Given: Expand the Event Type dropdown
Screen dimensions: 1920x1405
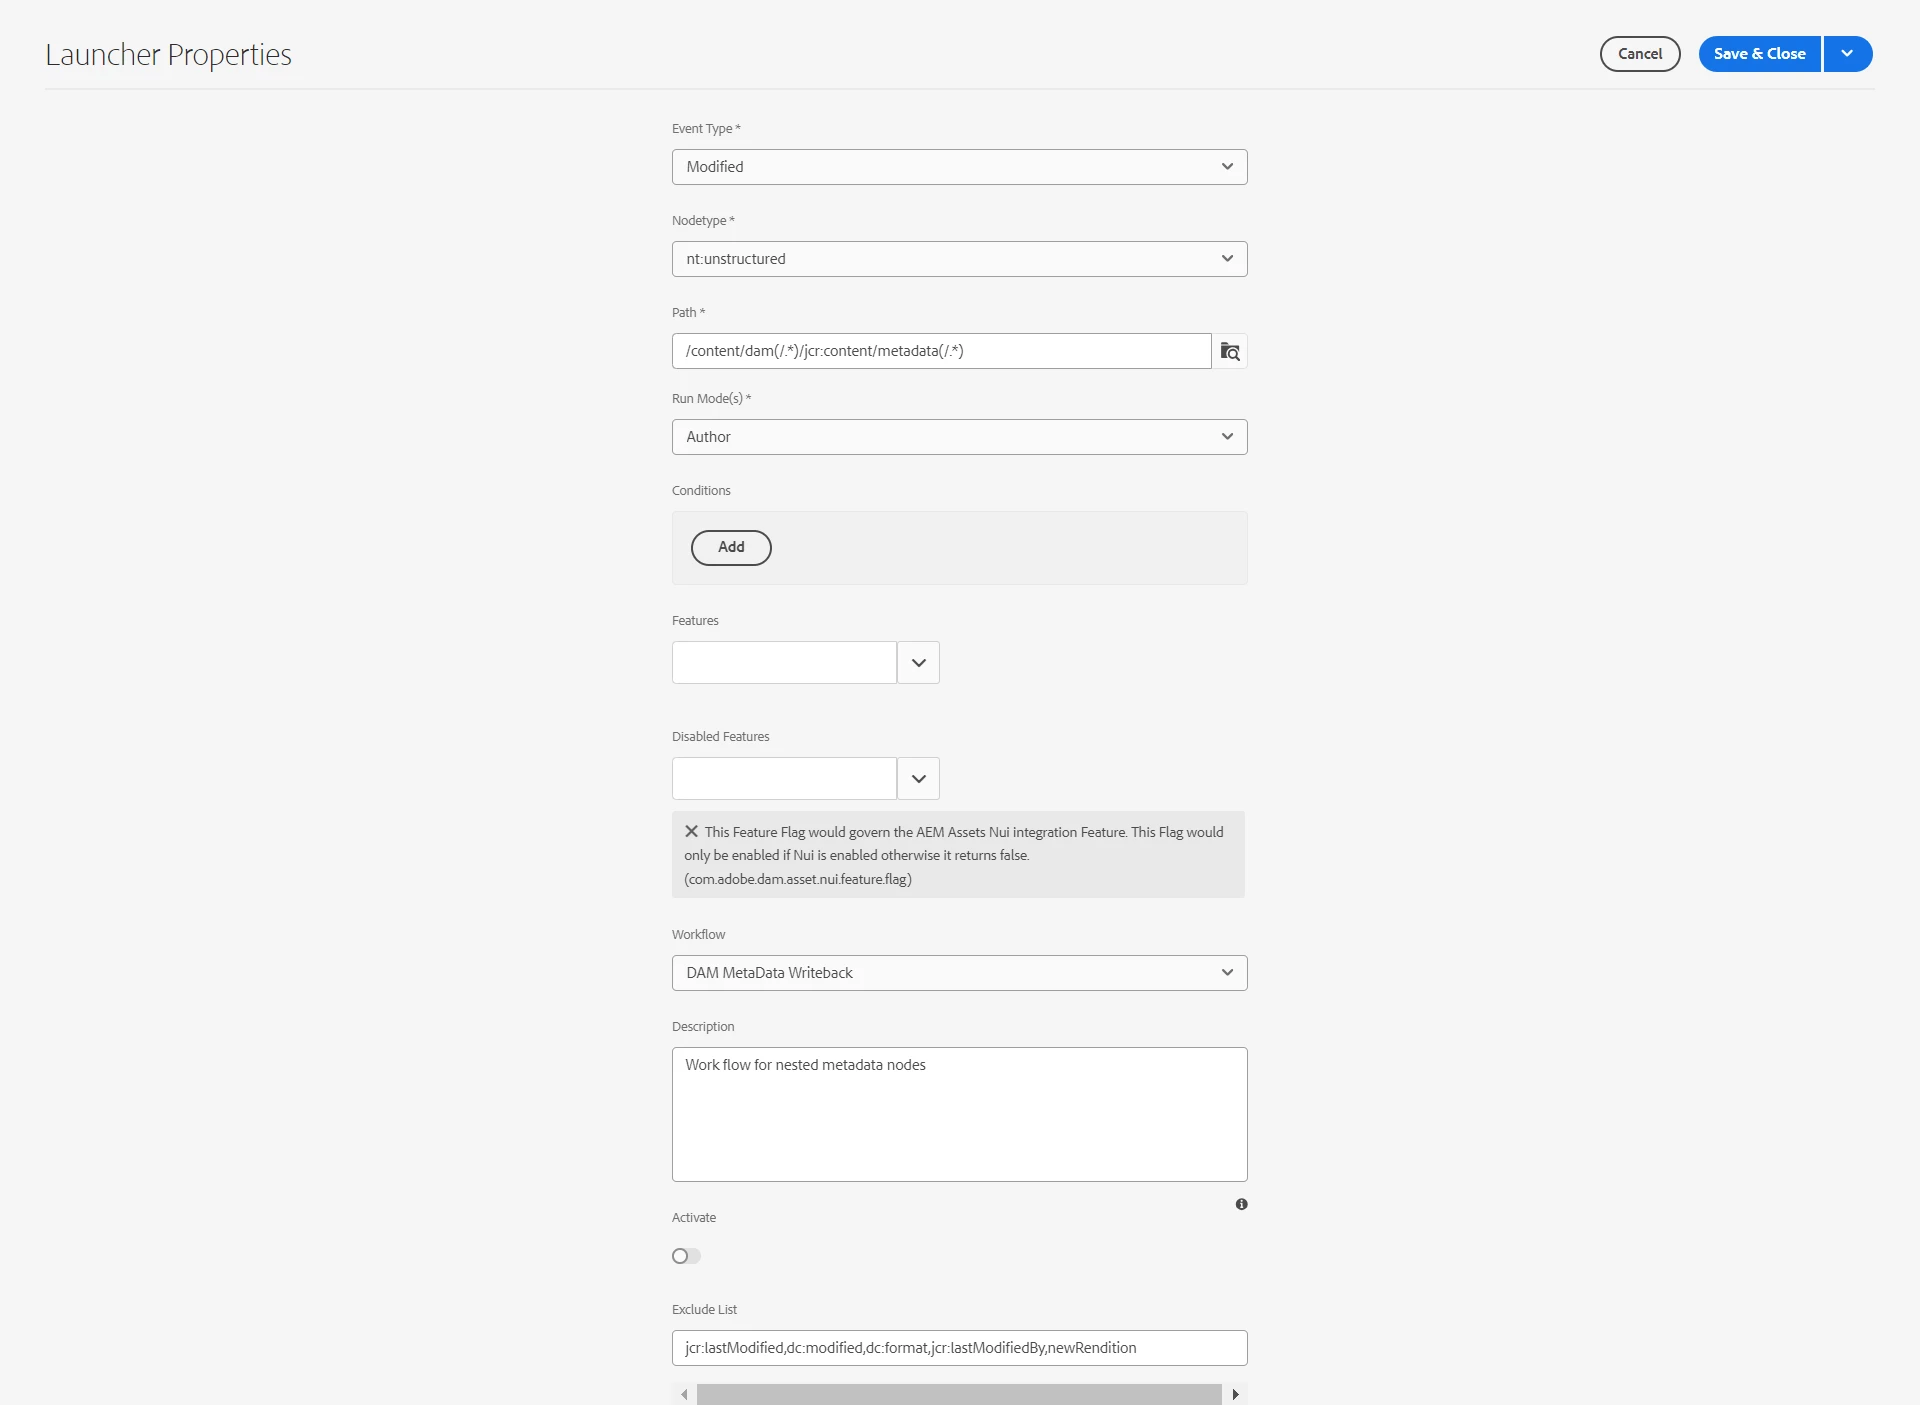Looking at the screenshot, I should coord(959,167).
